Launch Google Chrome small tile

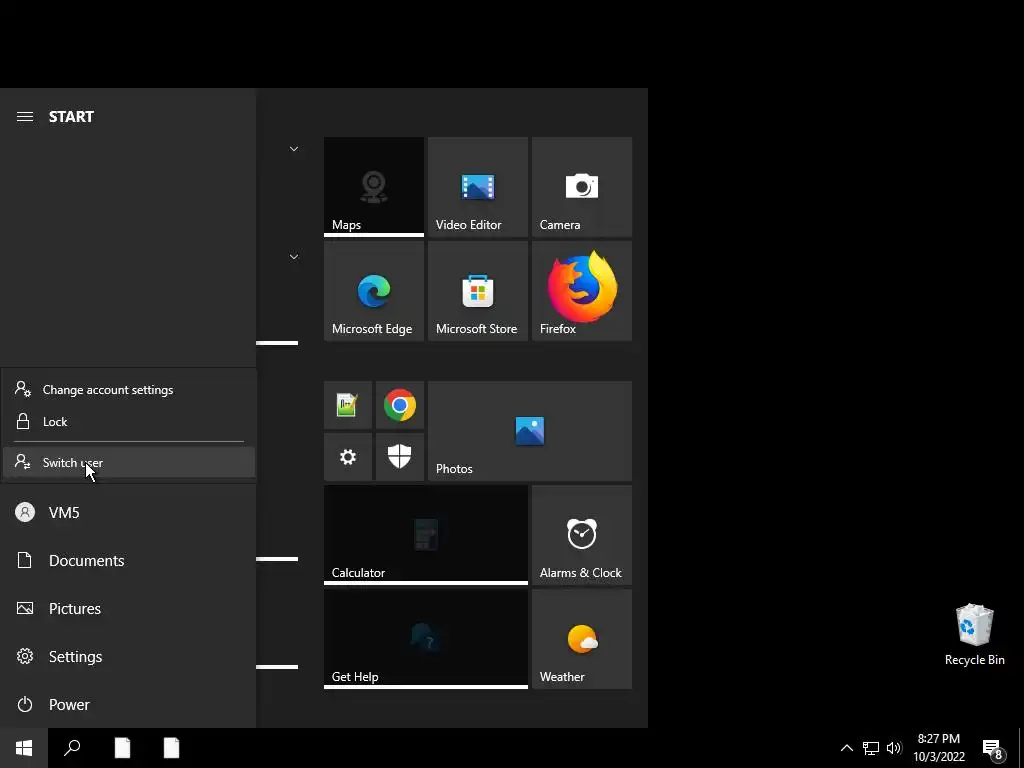[x=400, y=405]
